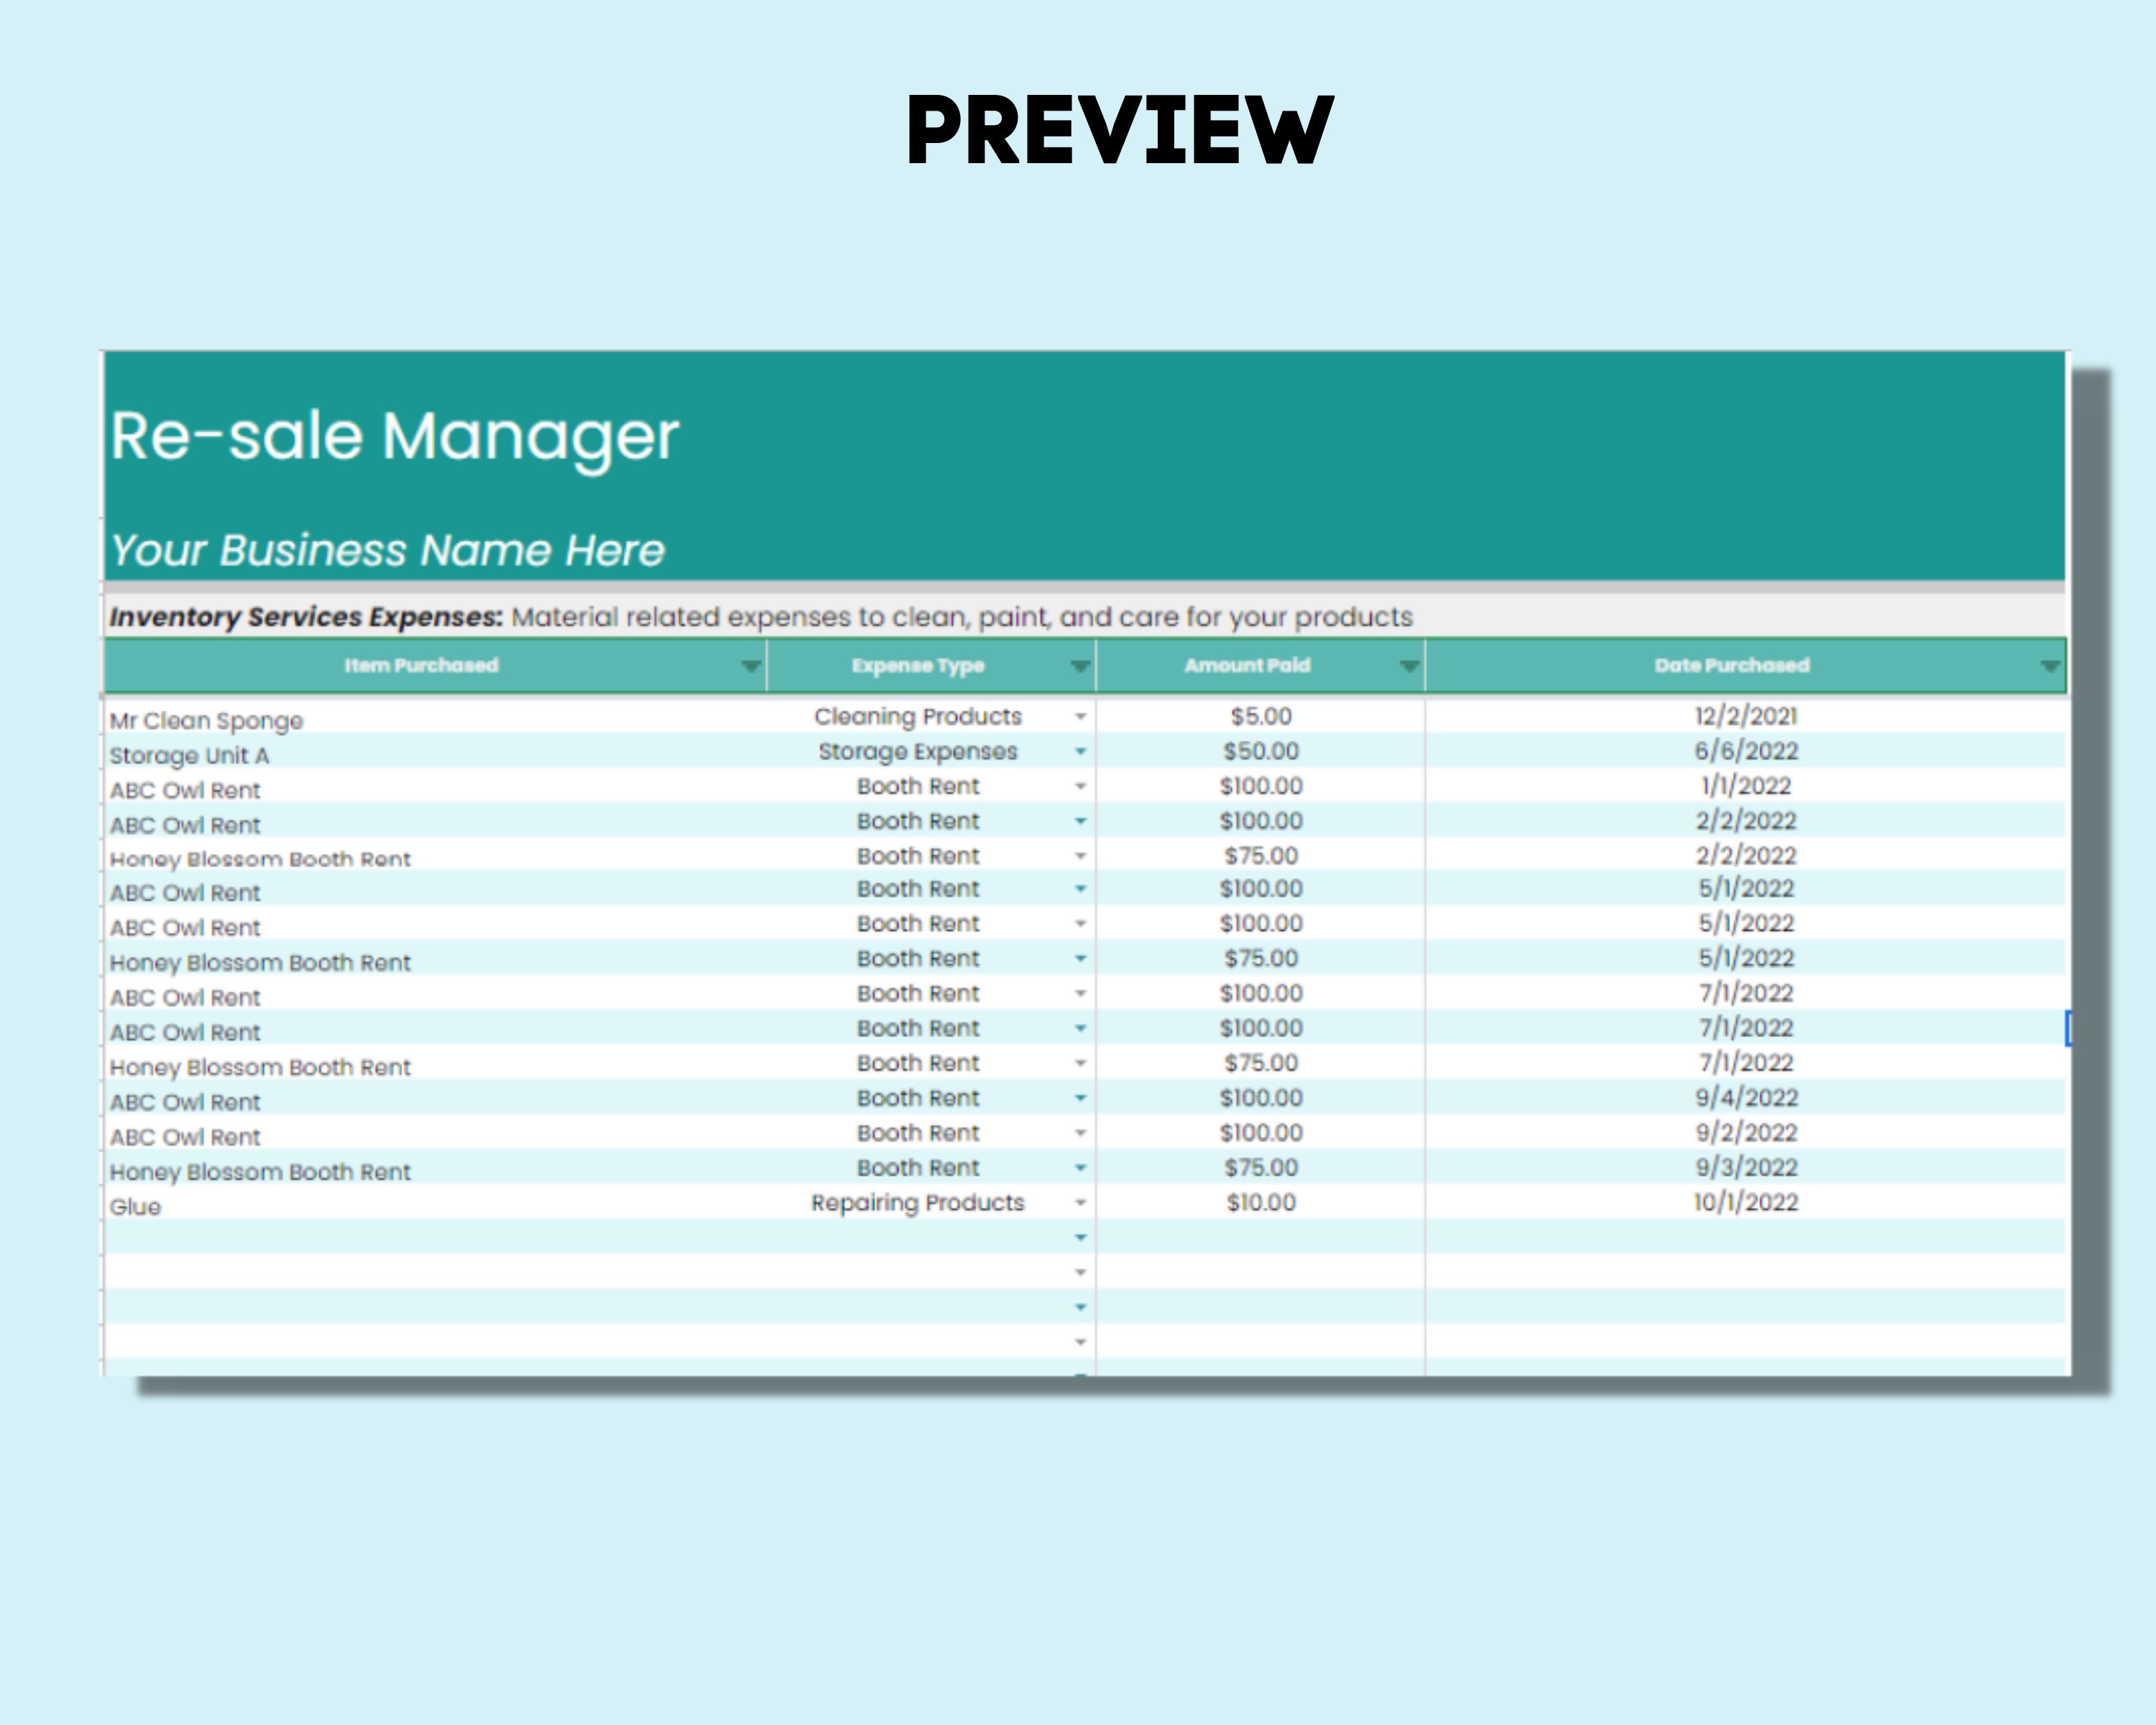
Task: Click the Honey Blossom Booth Rent item cell
Action: (262, 859)
